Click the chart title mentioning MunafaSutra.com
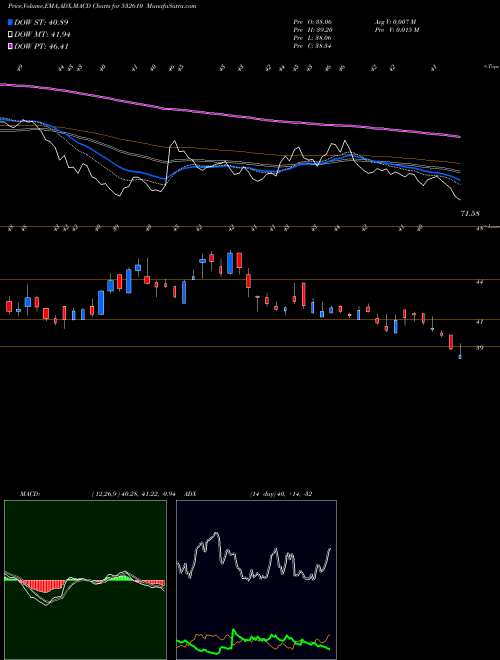The image size is (500, 660). click(x=102, y=6)
